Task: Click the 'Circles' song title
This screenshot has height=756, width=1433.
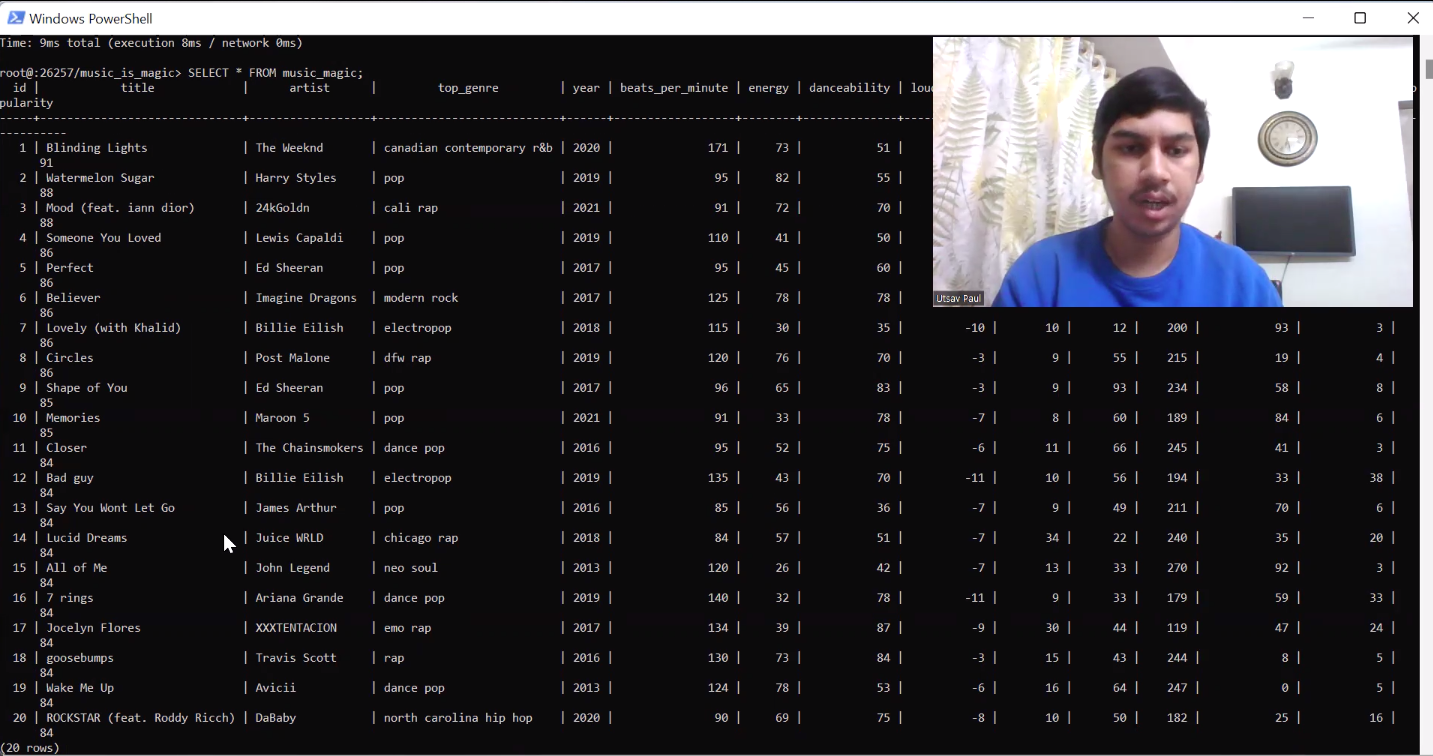Action: coord(69,358)
